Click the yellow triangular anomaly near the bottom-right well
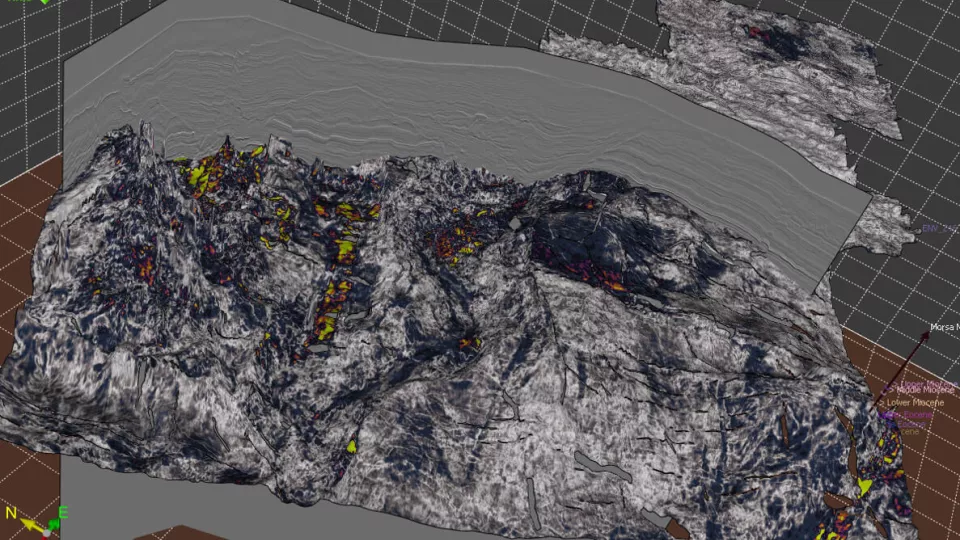The image size is (960, 540). [x=865, y=487]
